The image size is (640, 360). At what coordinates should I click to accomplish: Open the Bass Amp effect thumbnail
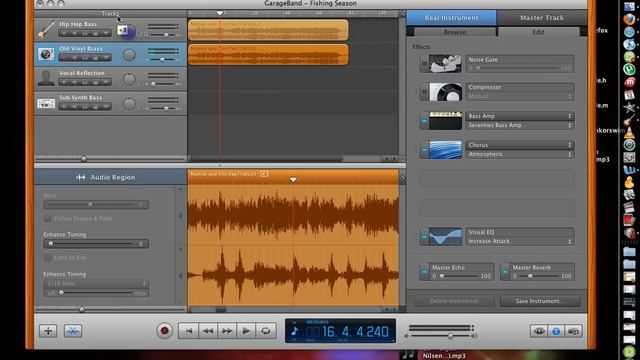point(445,121)
